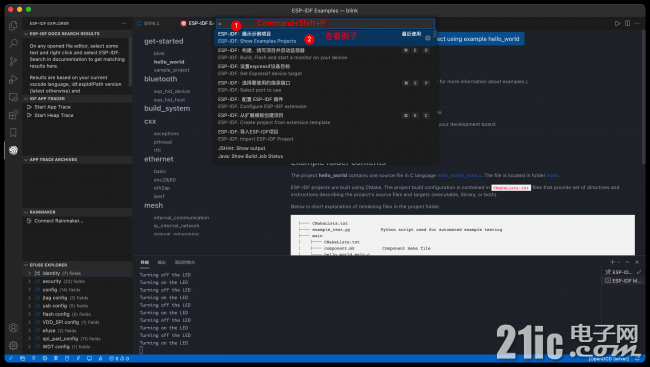Select ESP-IDF Configure ESP-IDF extension command

coord(325,103)
